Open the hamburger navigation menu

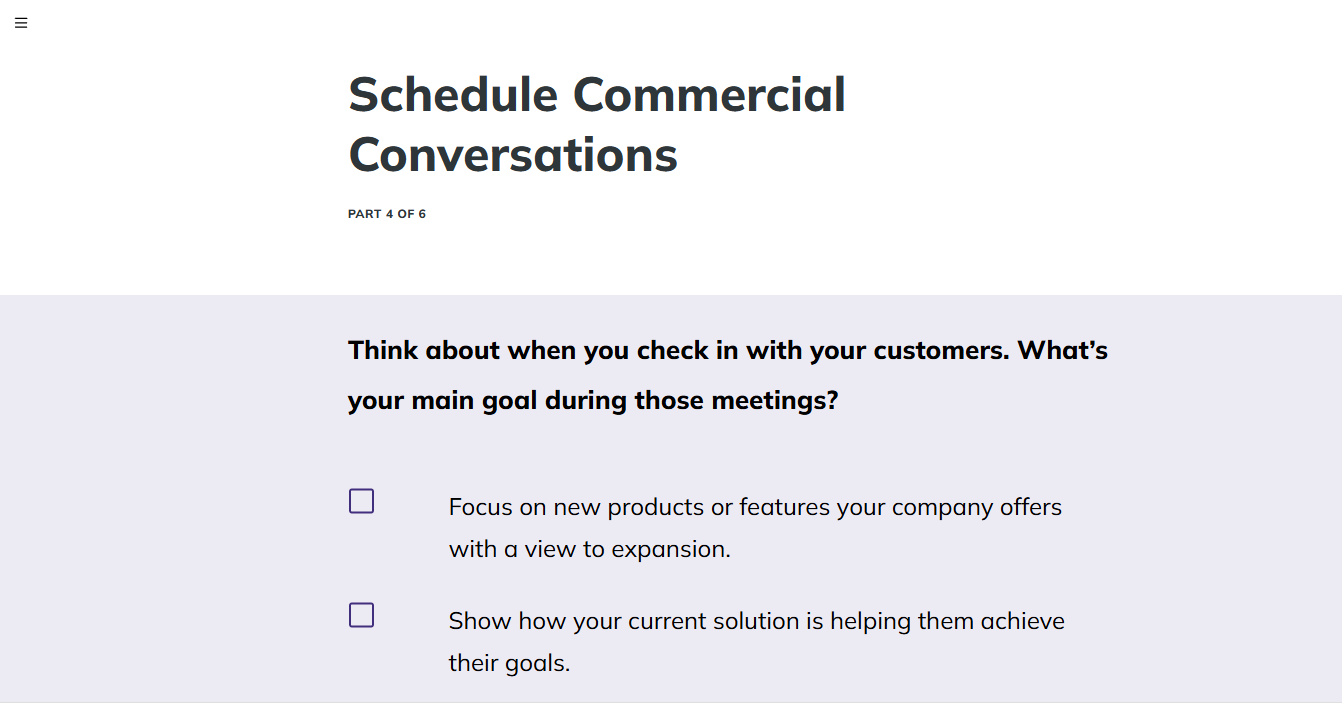pos(21,23)
